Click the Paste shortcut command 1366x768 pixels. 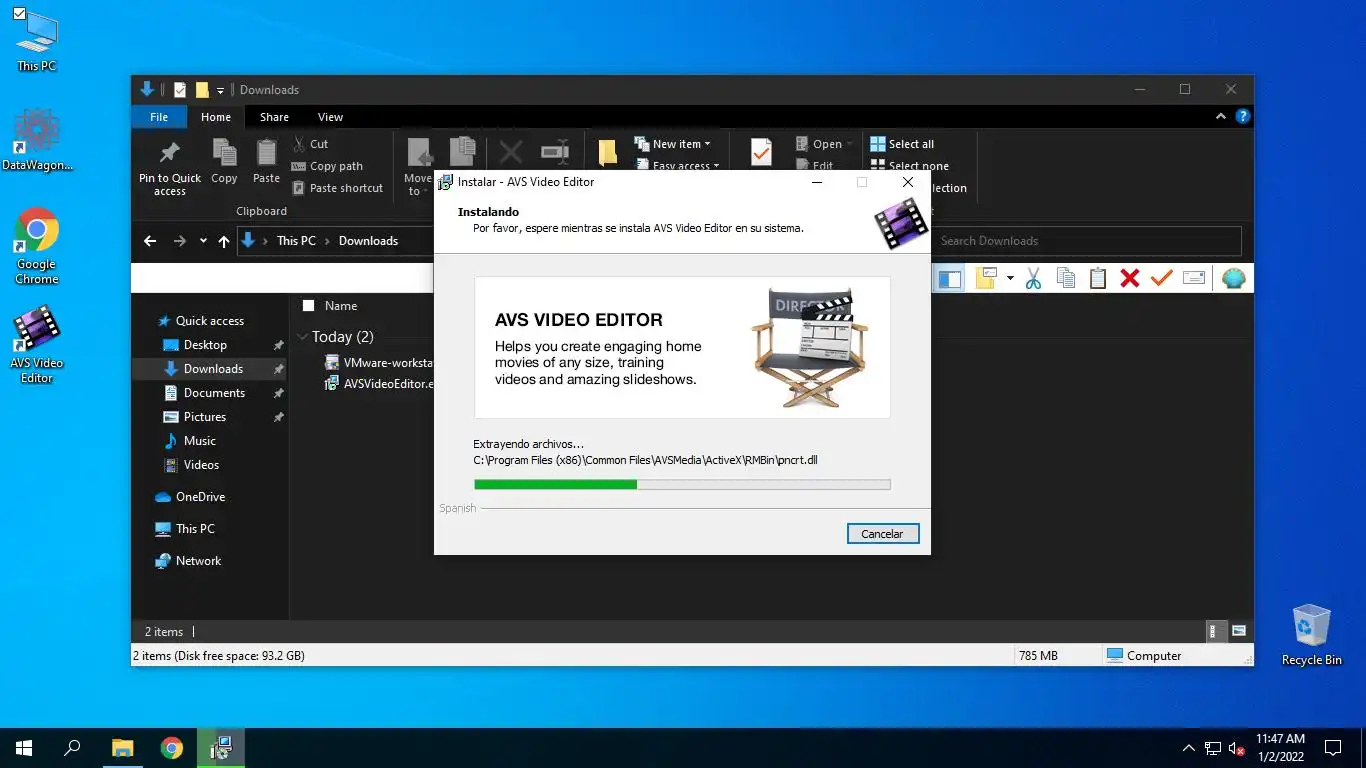click(337, 188)
